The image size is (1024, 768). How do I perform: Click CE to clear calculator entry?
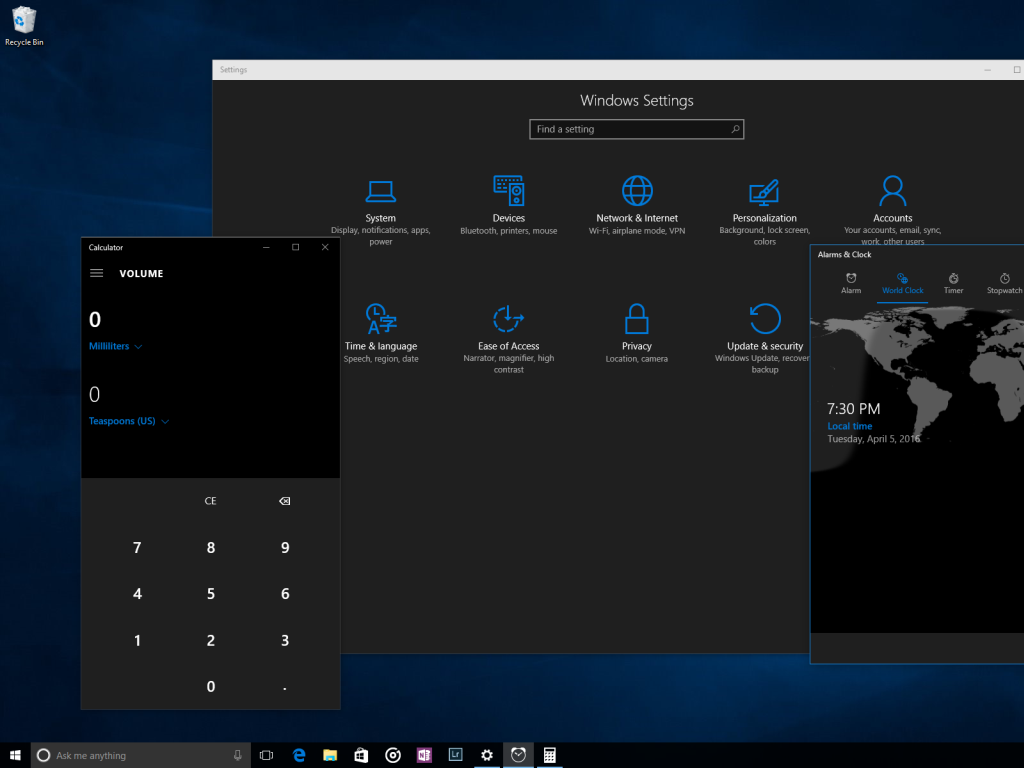click(210, 501)
